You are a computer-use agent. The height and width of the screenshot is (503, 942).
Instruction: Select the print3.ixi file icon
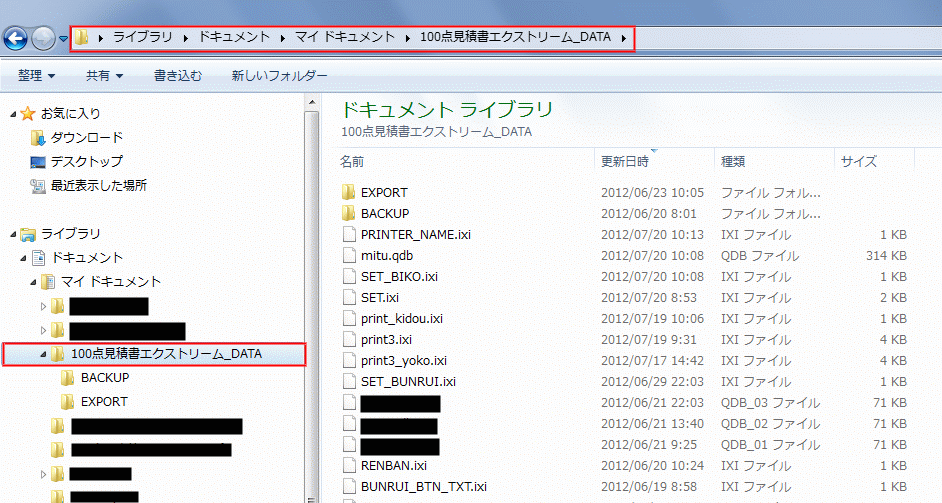click(349, 340)
